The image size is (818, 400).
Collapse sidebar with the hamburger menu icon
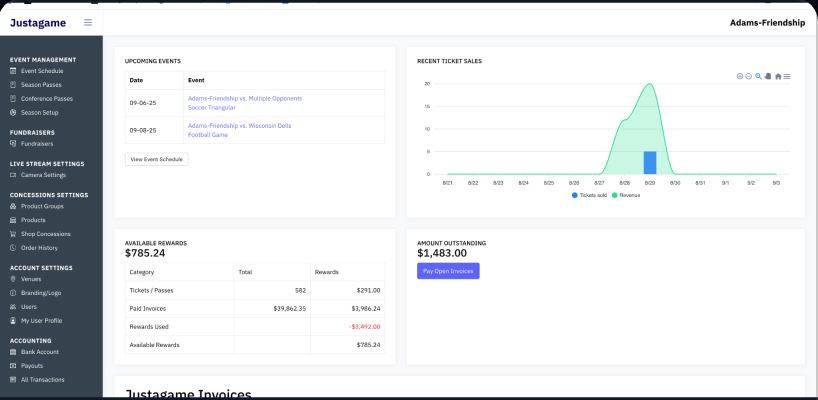pos(88,22)
